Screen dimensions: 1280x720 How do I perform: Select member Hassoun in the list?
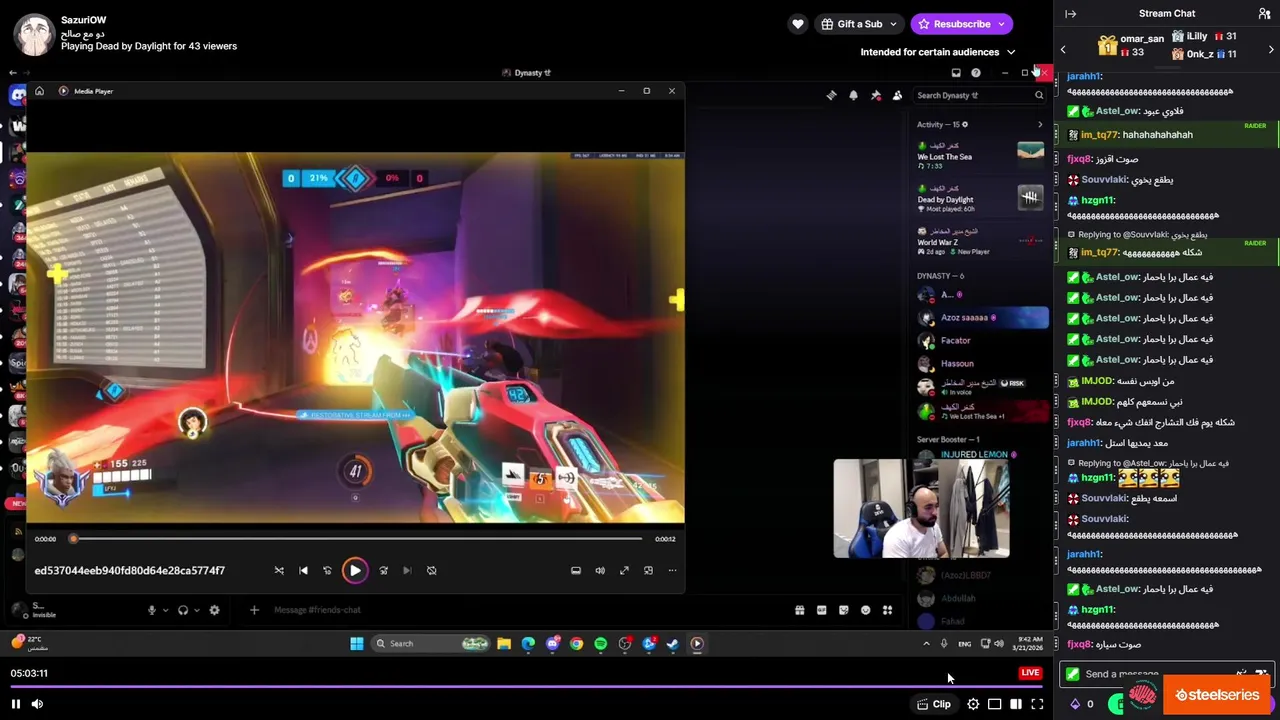point(980,364)
